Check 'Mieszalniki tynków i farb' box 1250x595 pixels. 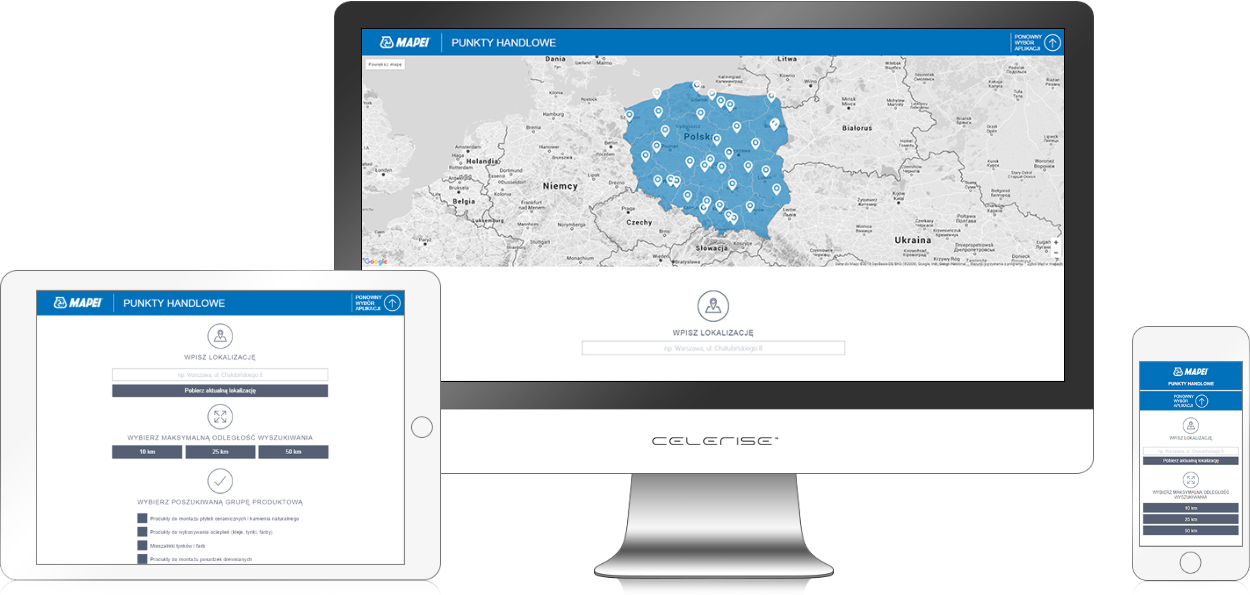[142, 546]
